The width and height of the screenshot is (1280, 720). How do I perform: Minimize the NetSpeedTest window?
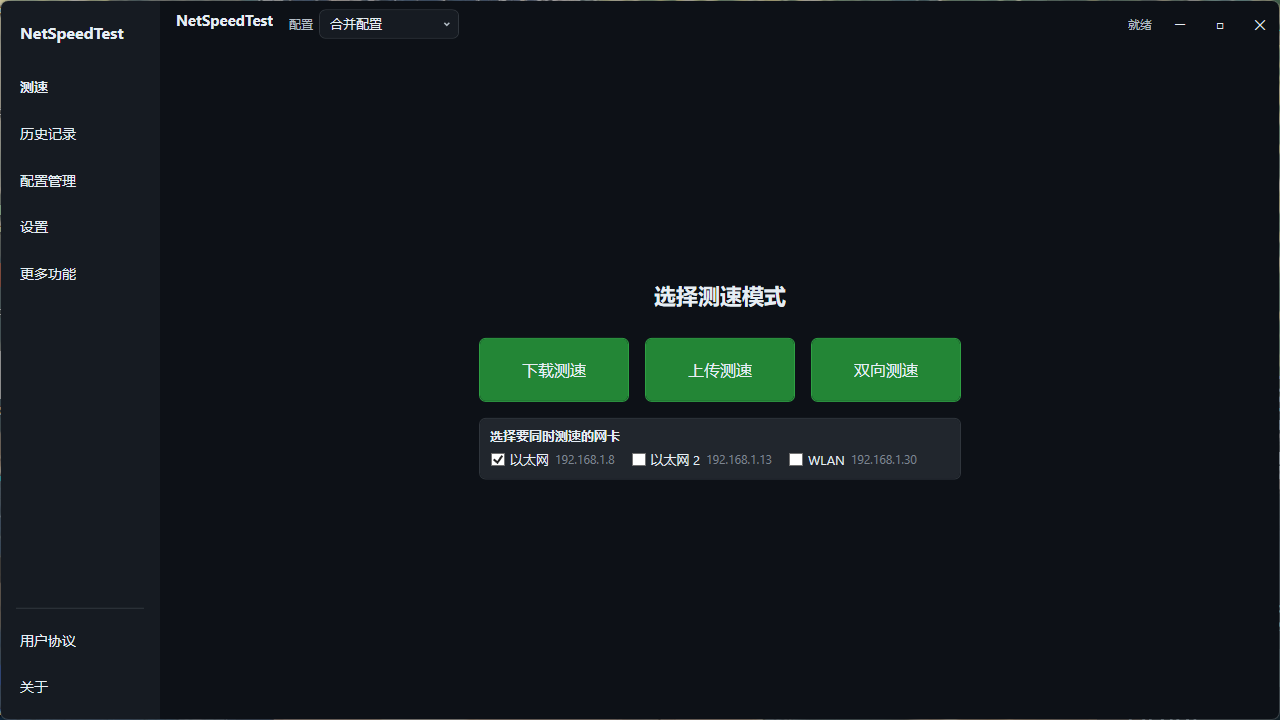1180,25
